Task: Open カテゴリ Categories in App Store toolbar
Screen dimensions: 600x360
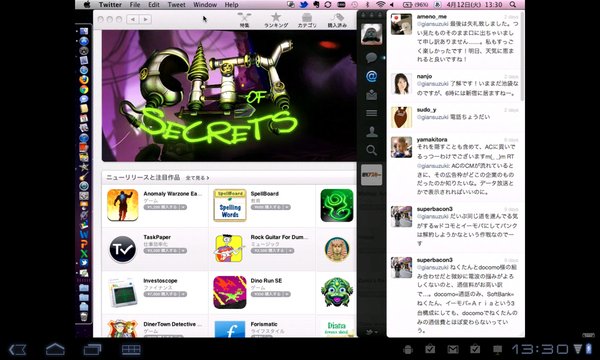Action: 307,20
